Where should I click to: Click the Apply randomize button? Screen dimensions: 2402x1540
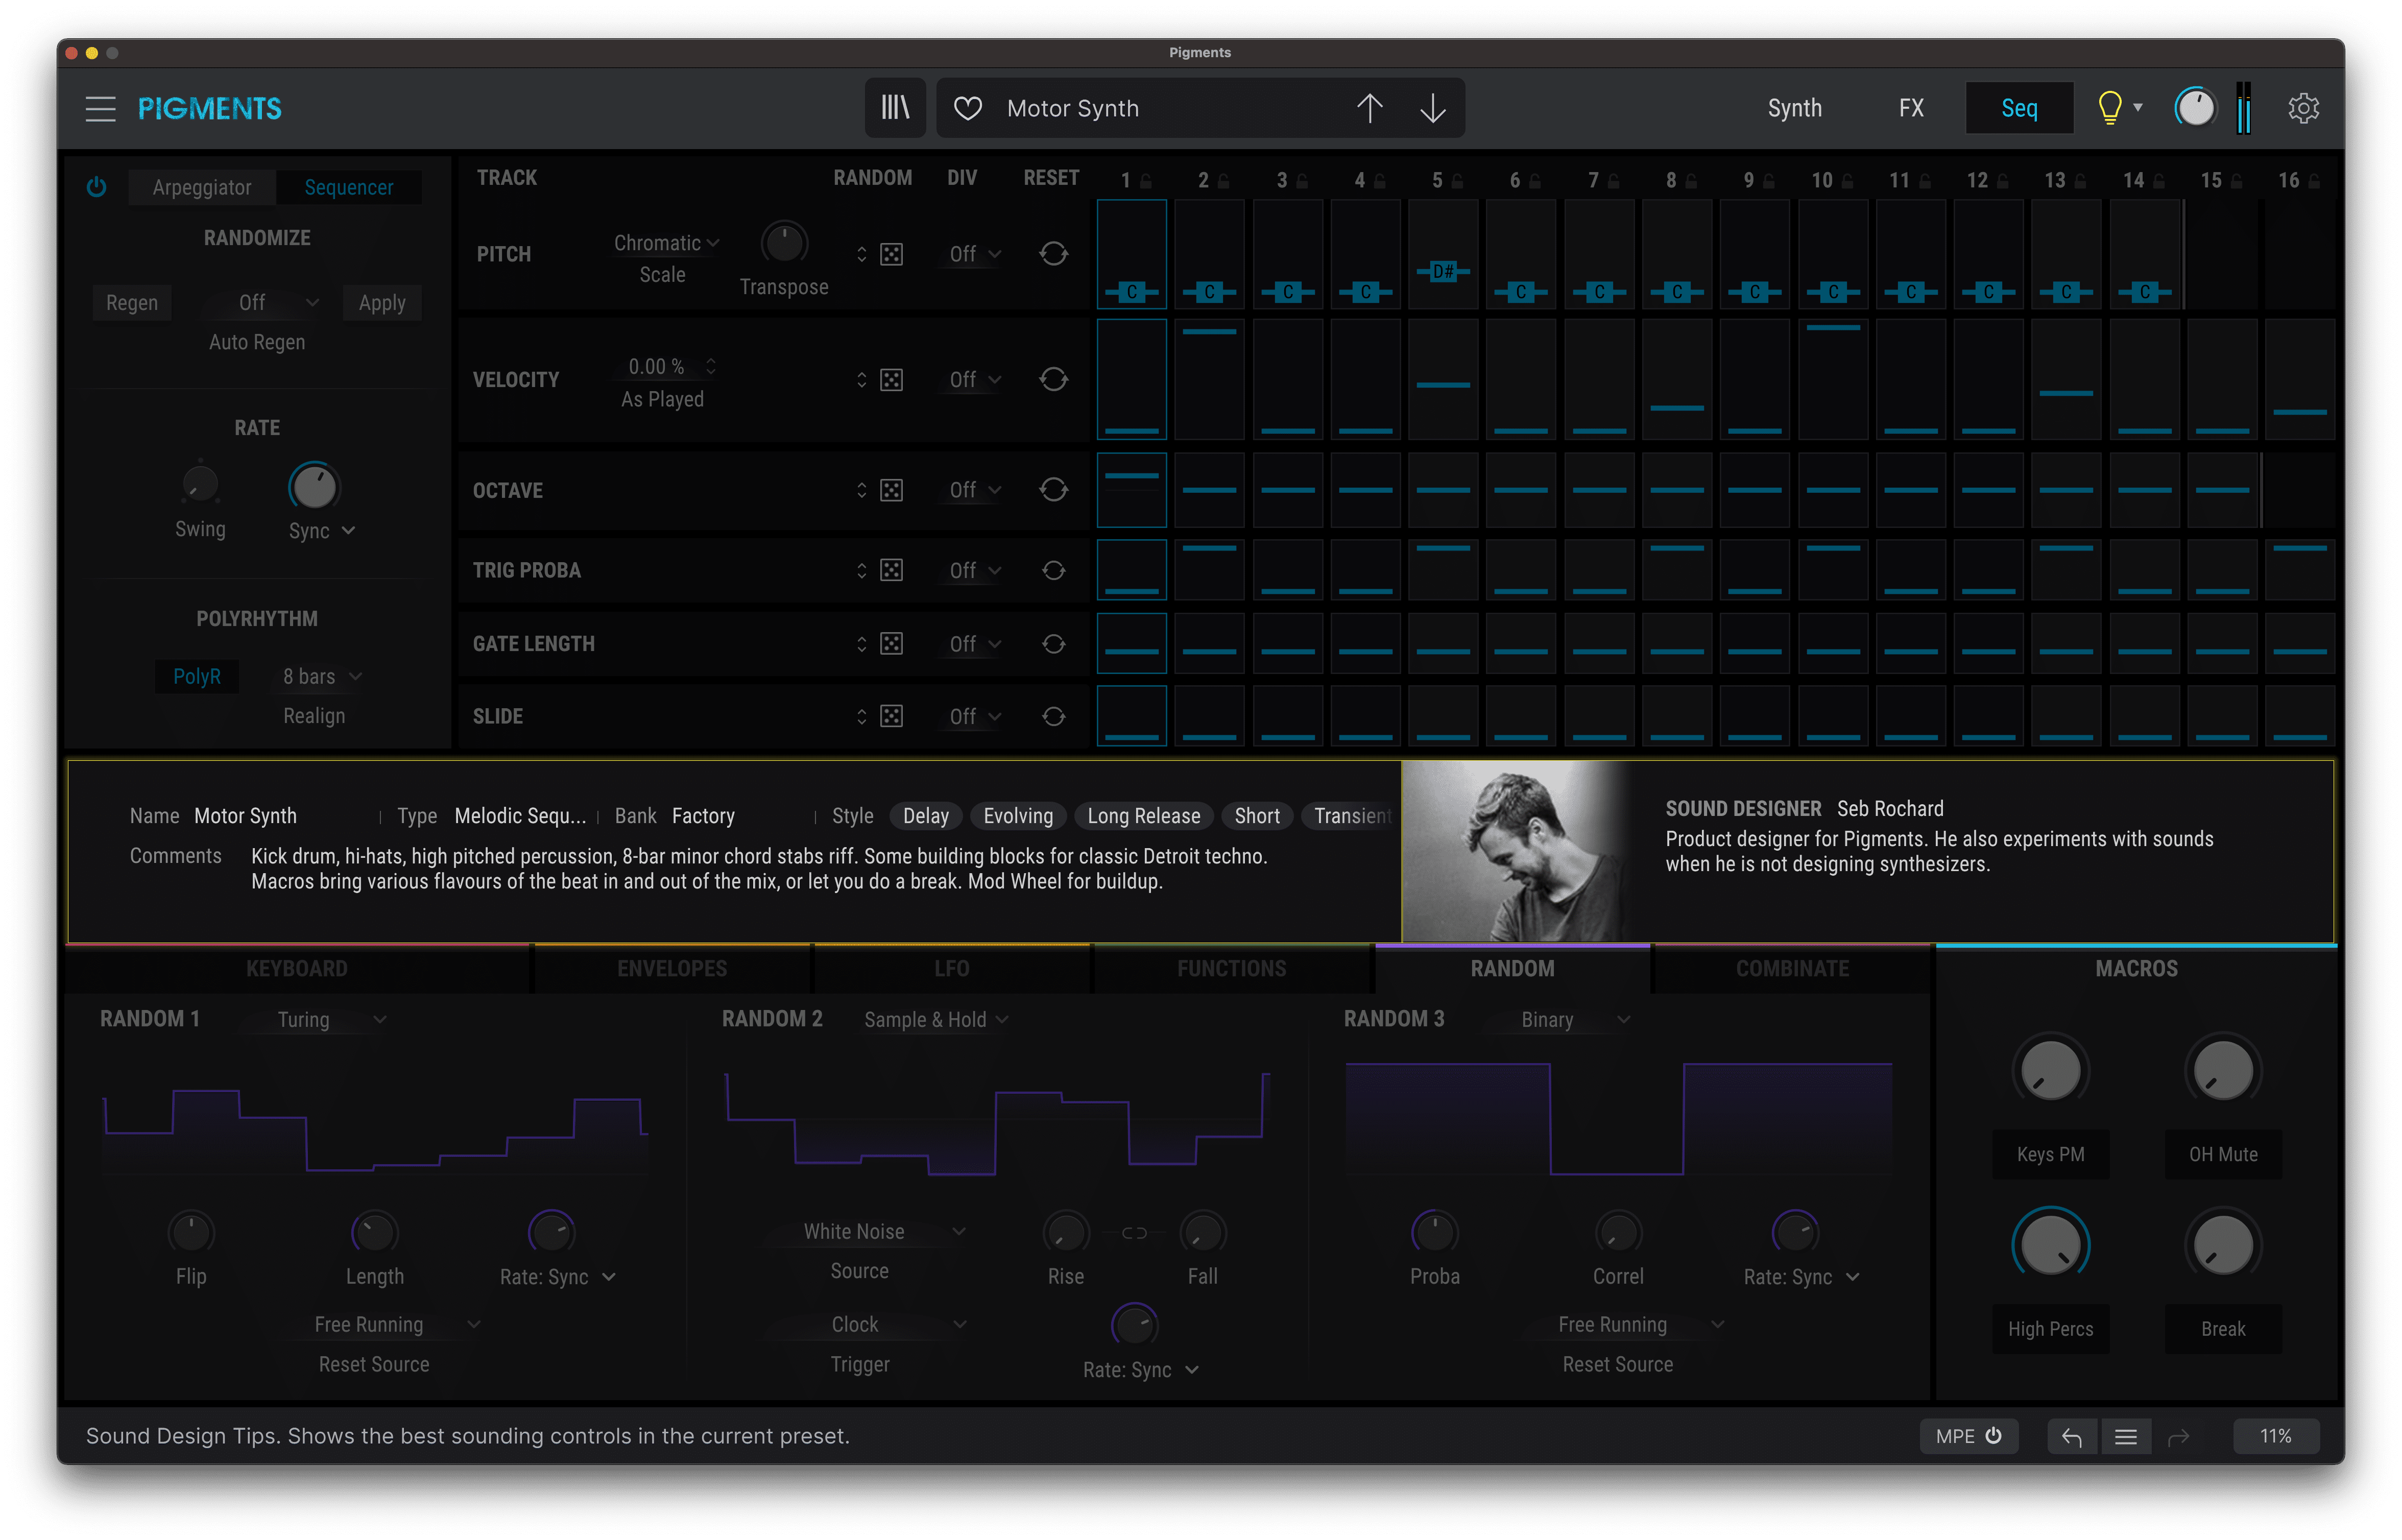382,303
